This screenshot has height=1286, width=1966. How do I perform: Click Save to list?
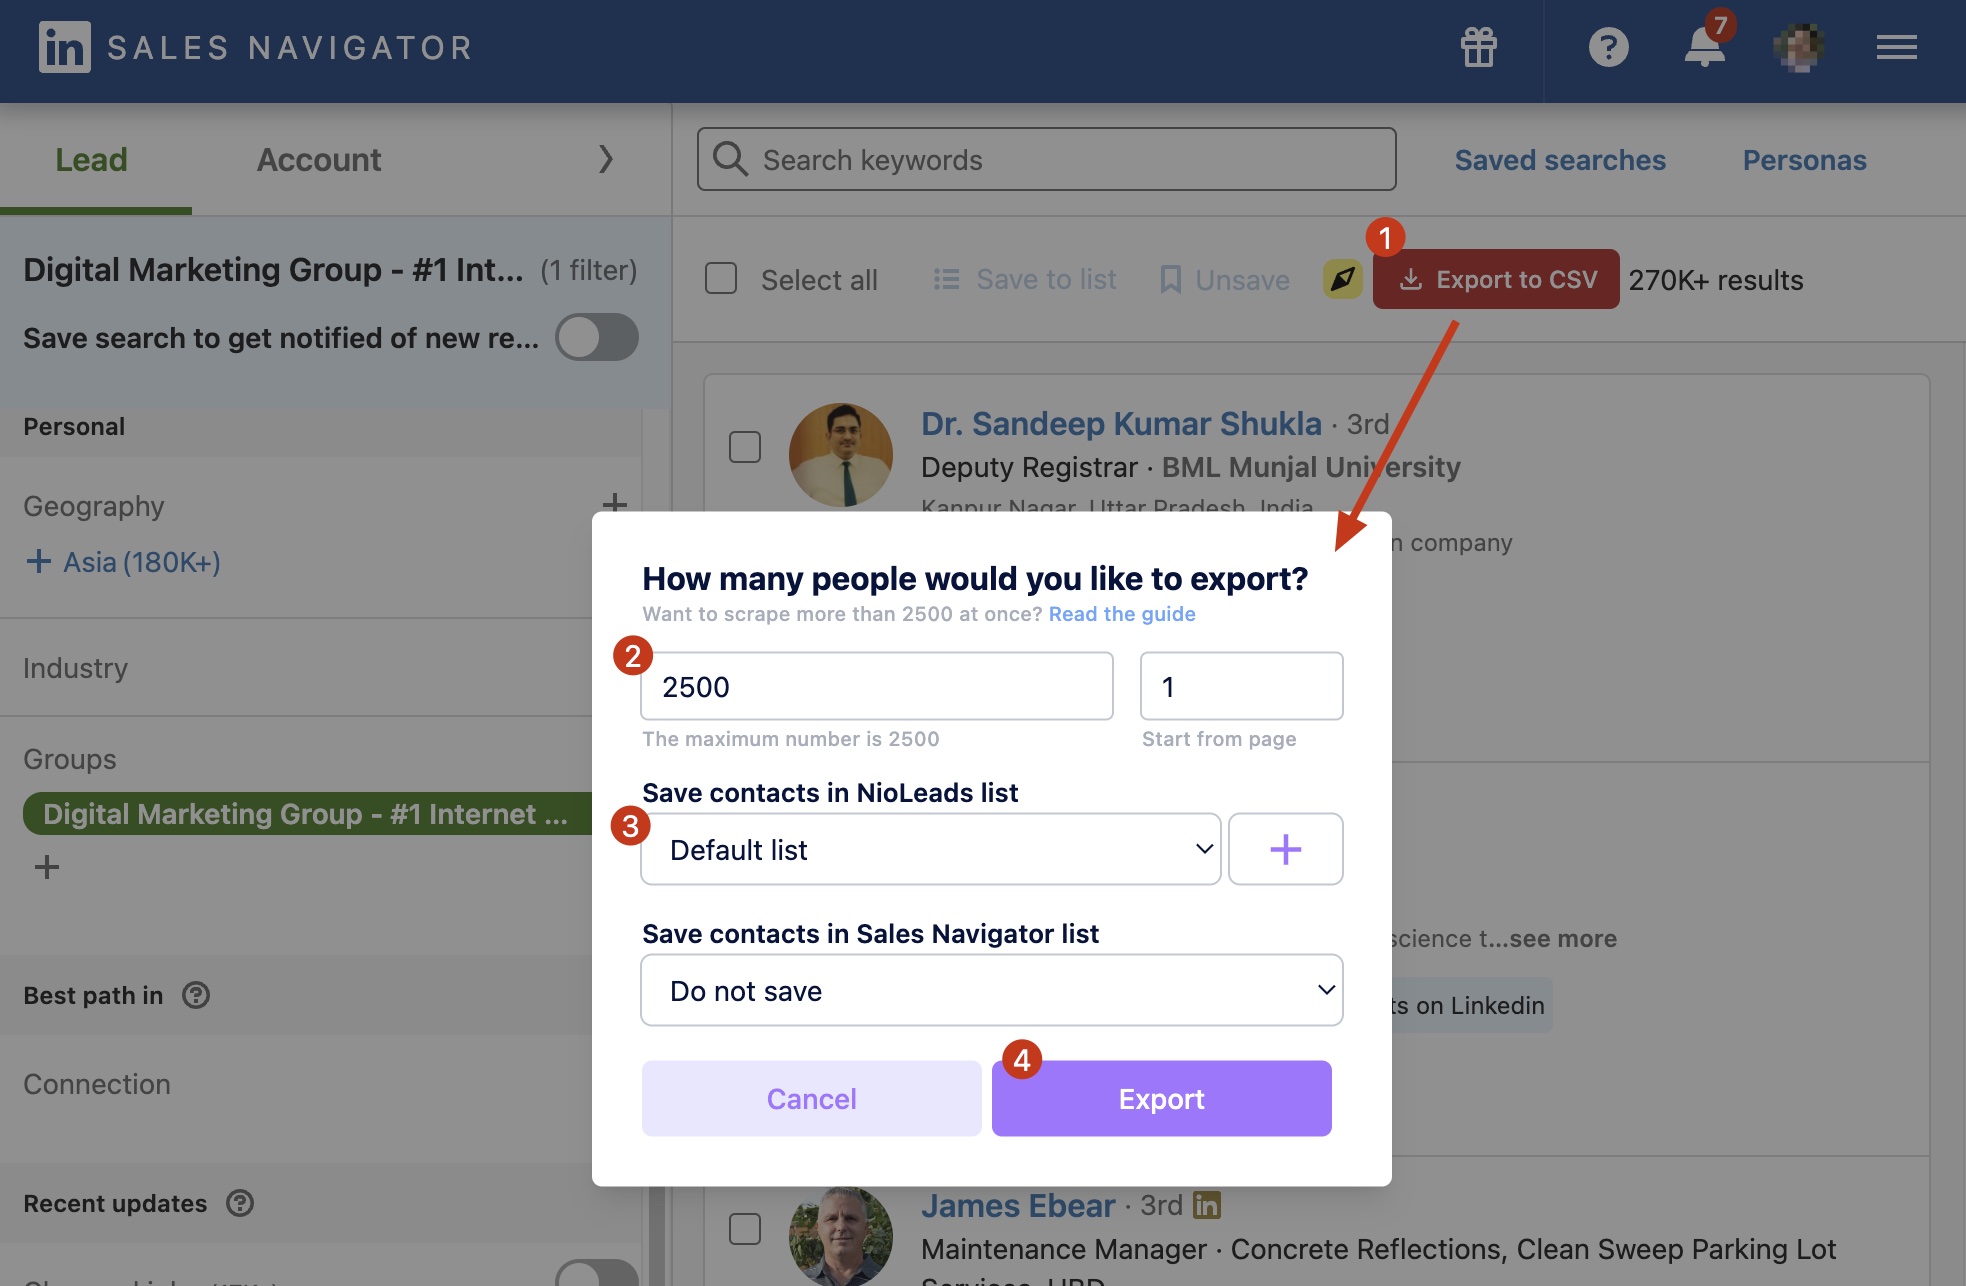1024,279
